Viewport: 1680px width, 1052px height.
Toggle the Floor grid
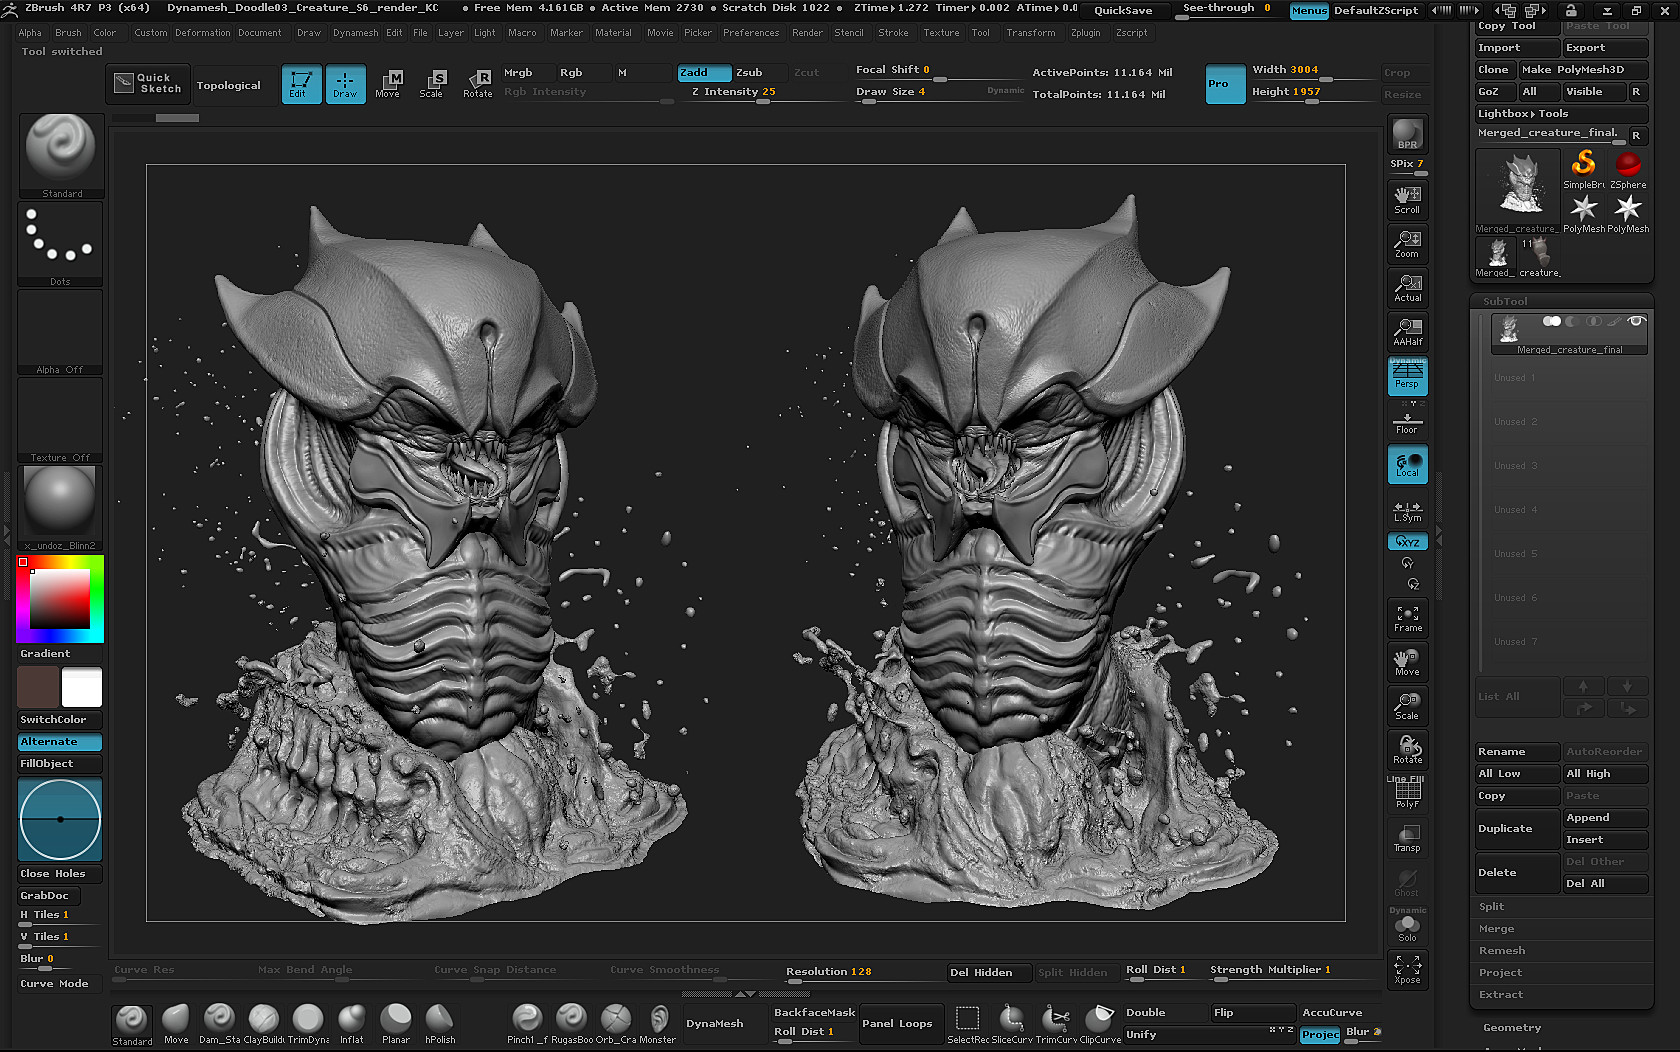pos(1407,422)
